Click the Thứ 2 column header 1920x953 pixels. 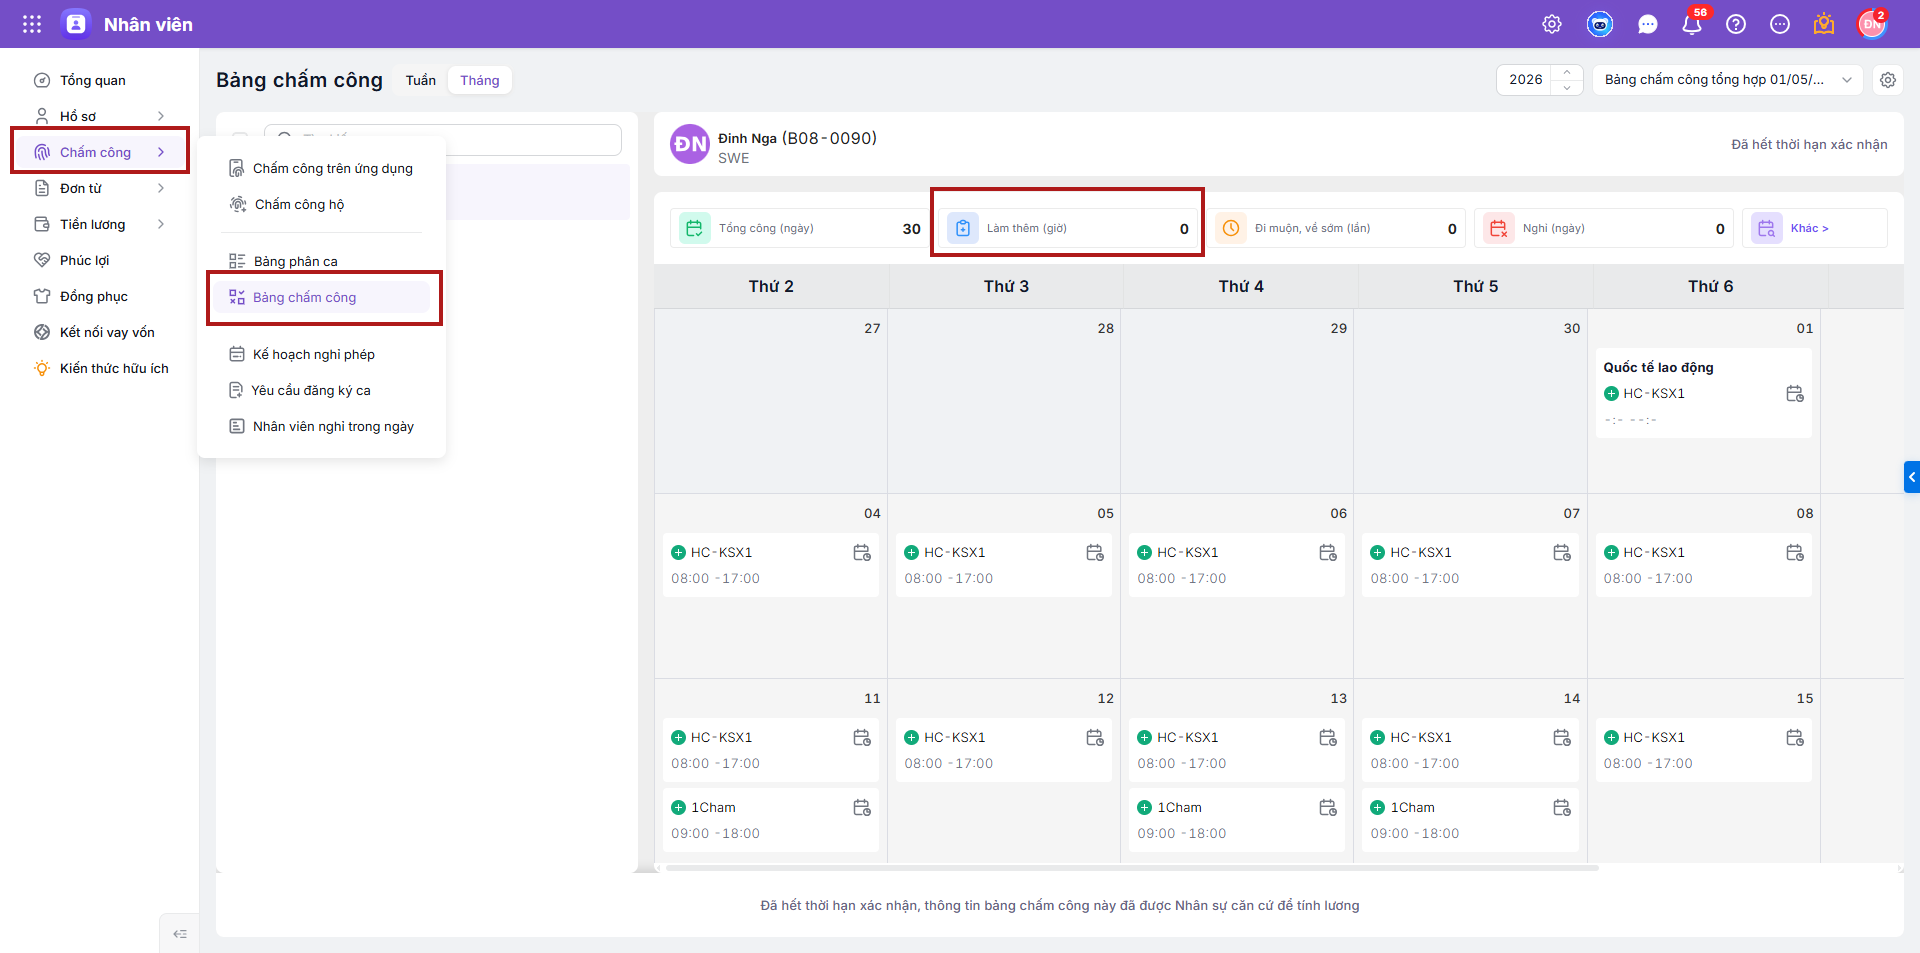point(771,286)
